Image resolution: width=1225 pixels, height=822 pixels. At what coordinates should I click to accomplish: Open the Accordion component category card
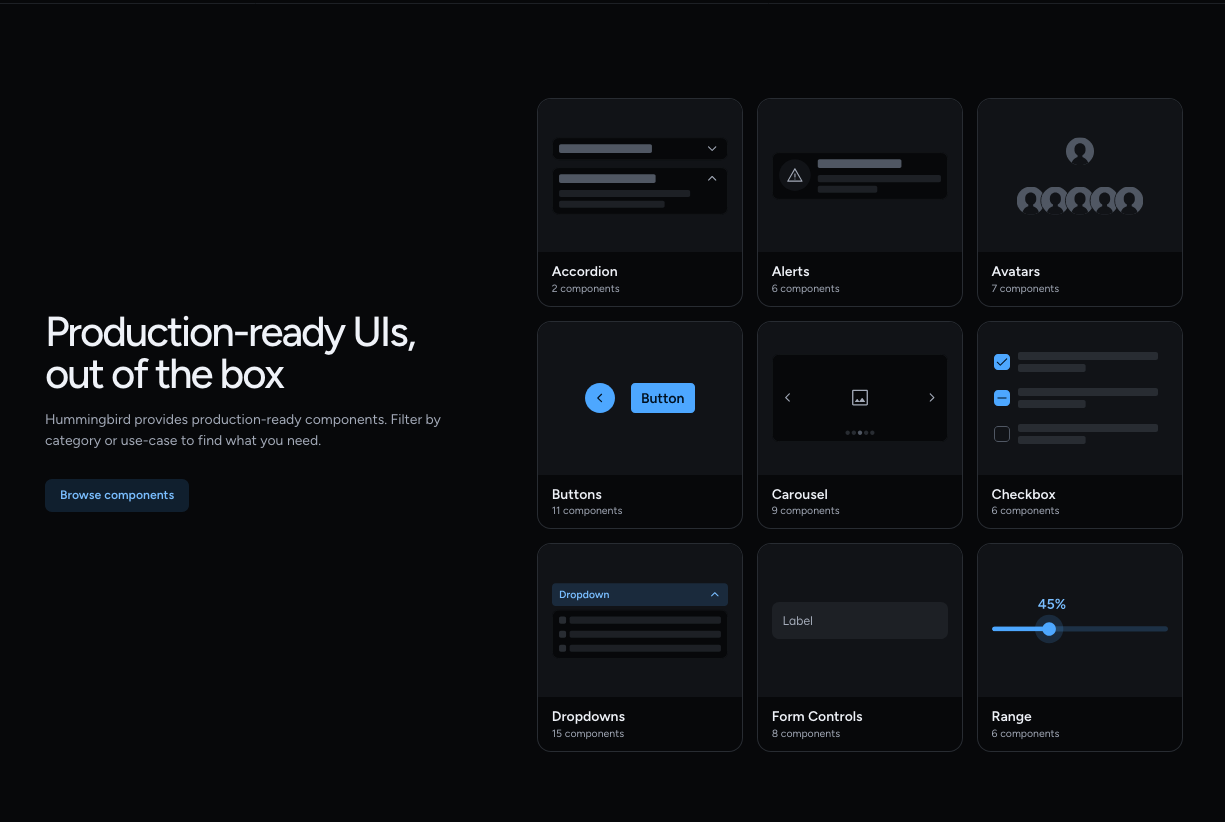(639, 271)
